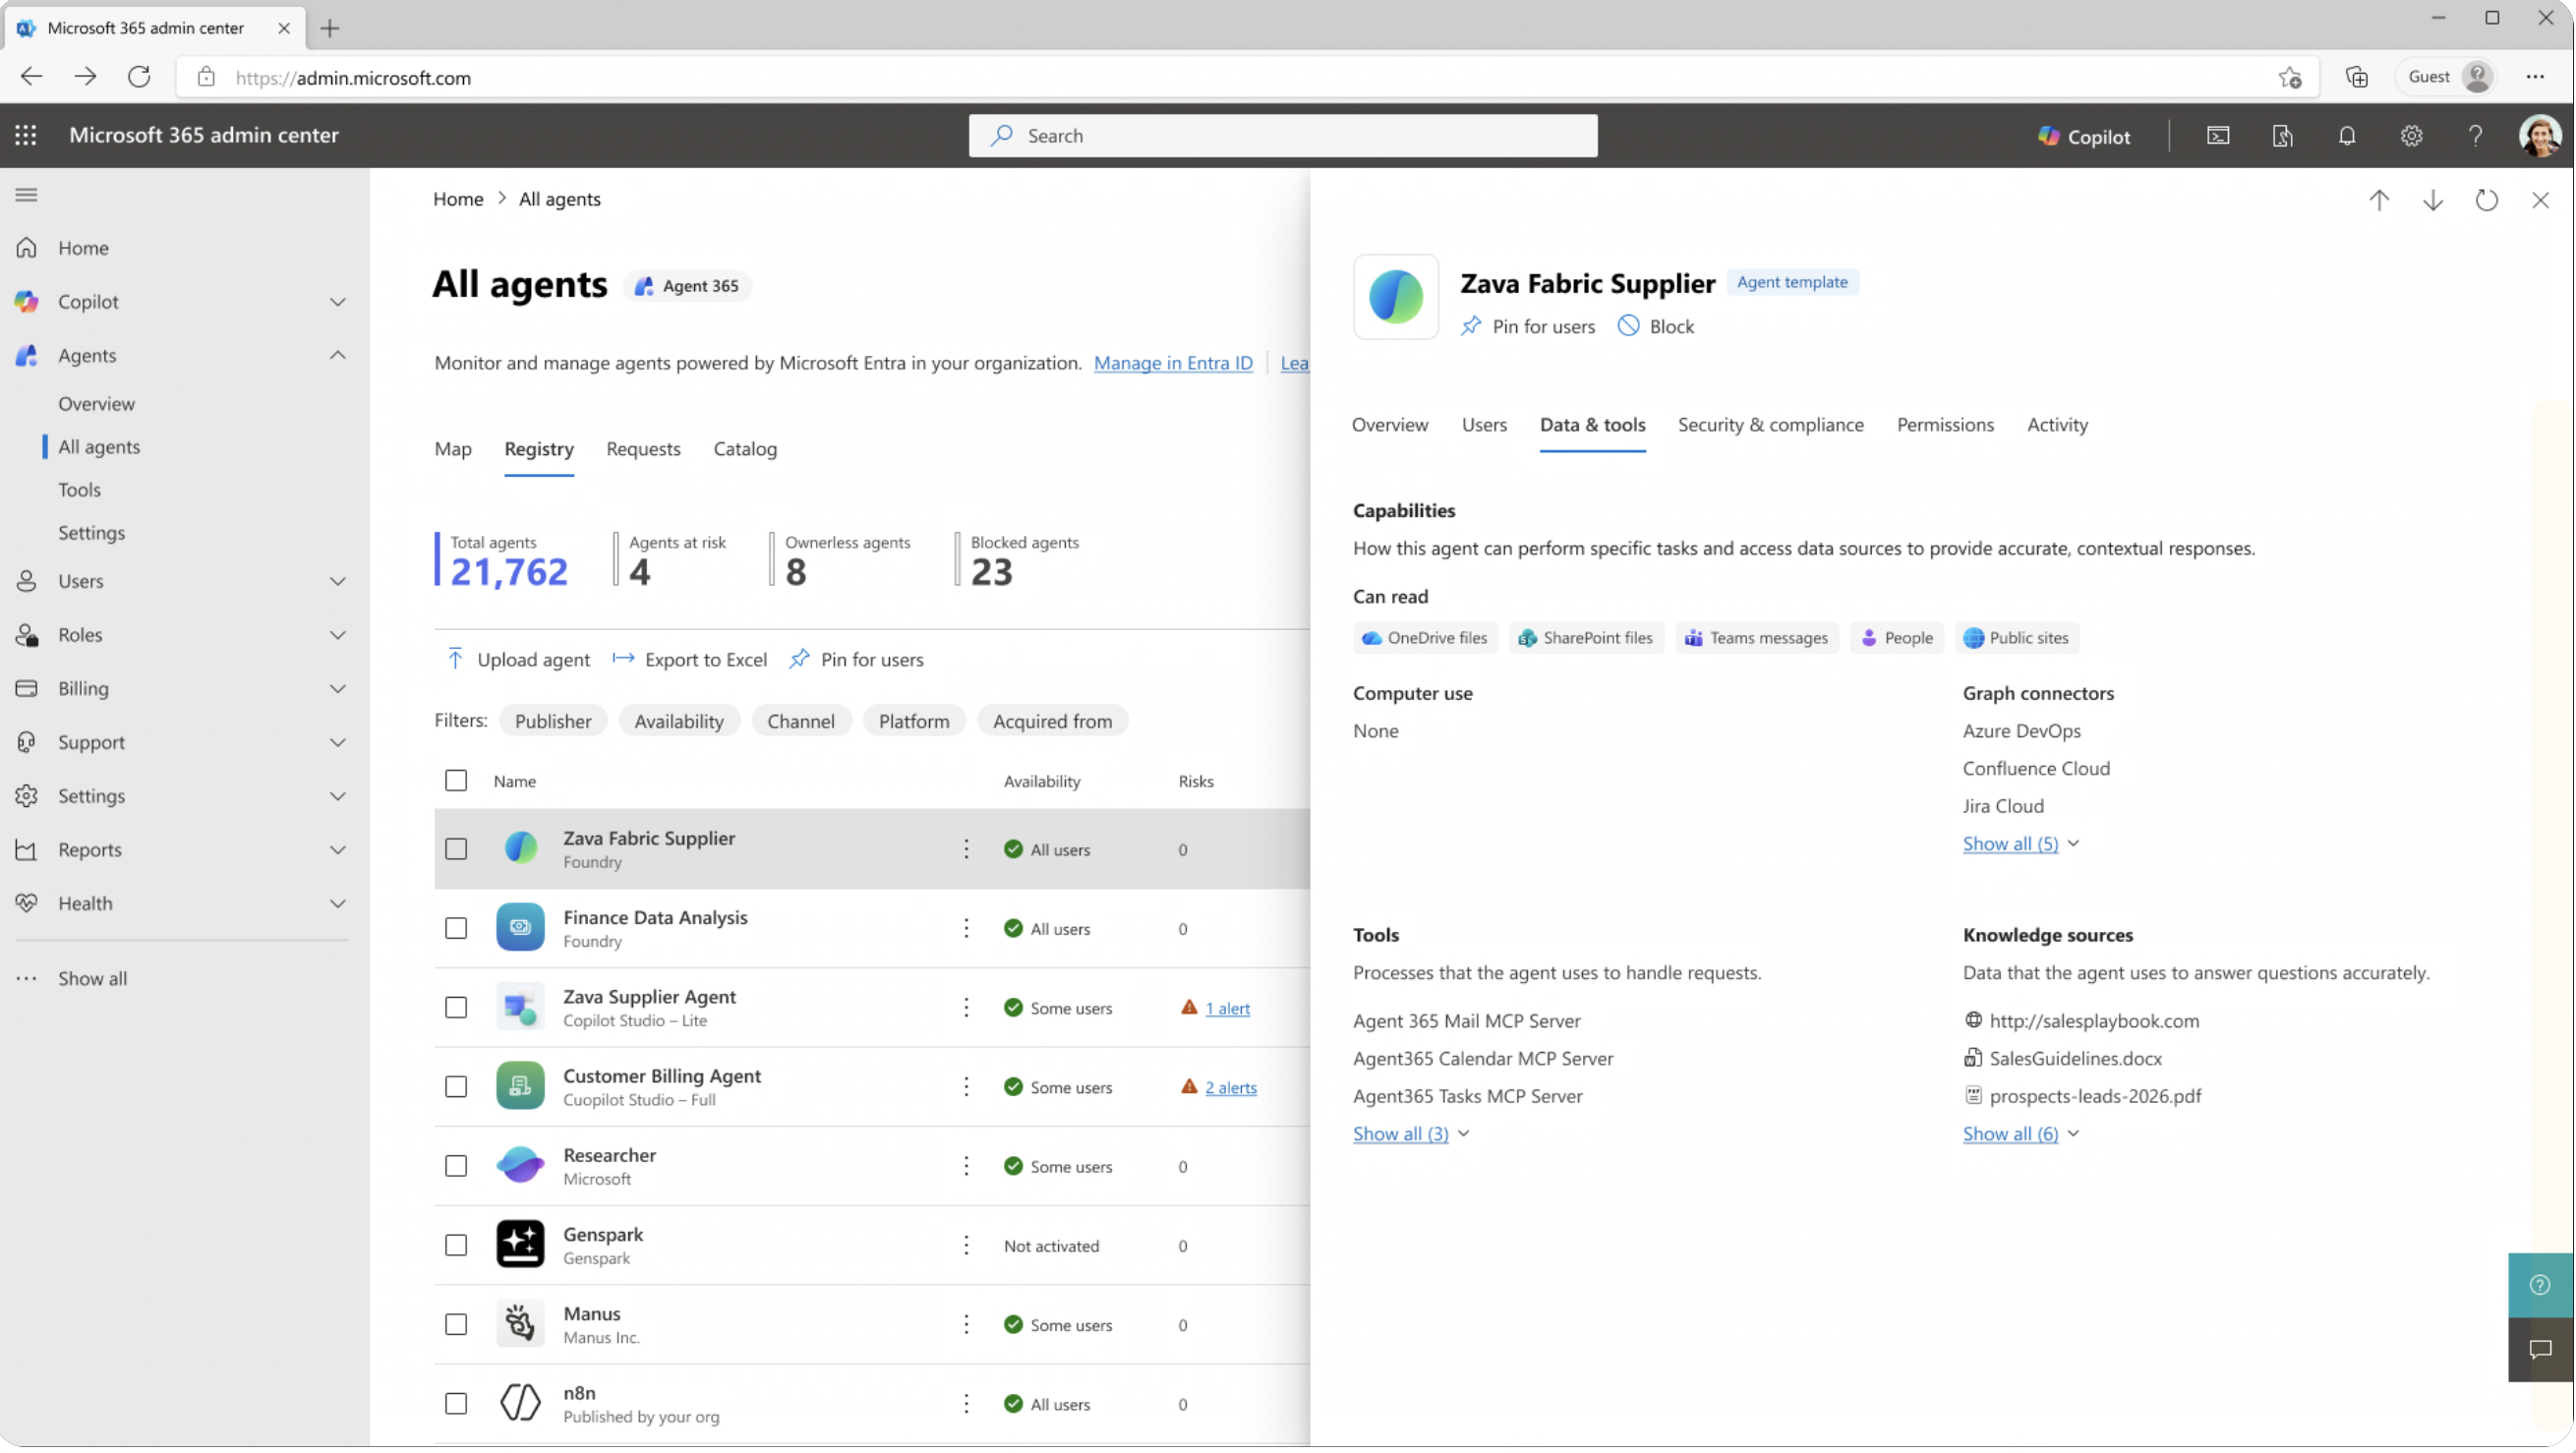Go to previous agent with up arrow
This screenshot has width=2576, height=1453.
click(x=2379, y=200)
